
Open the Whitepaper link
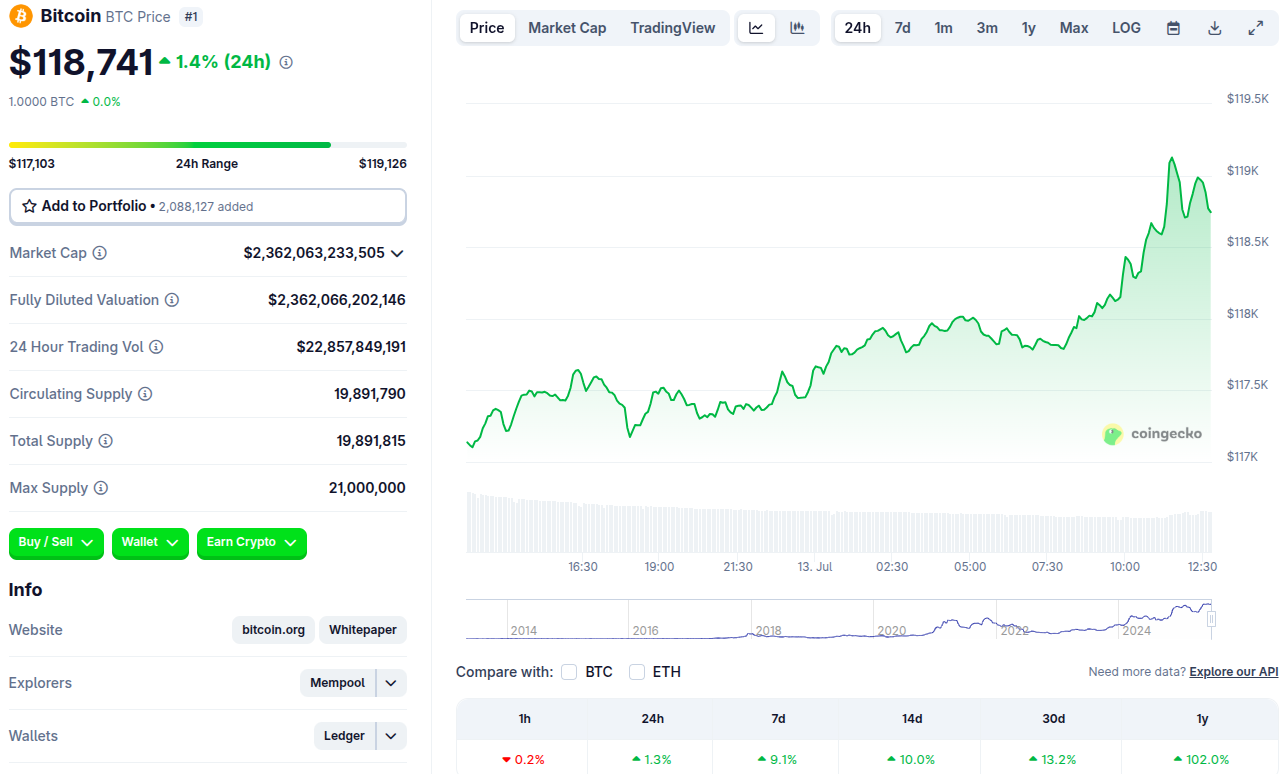pos(363,630)
